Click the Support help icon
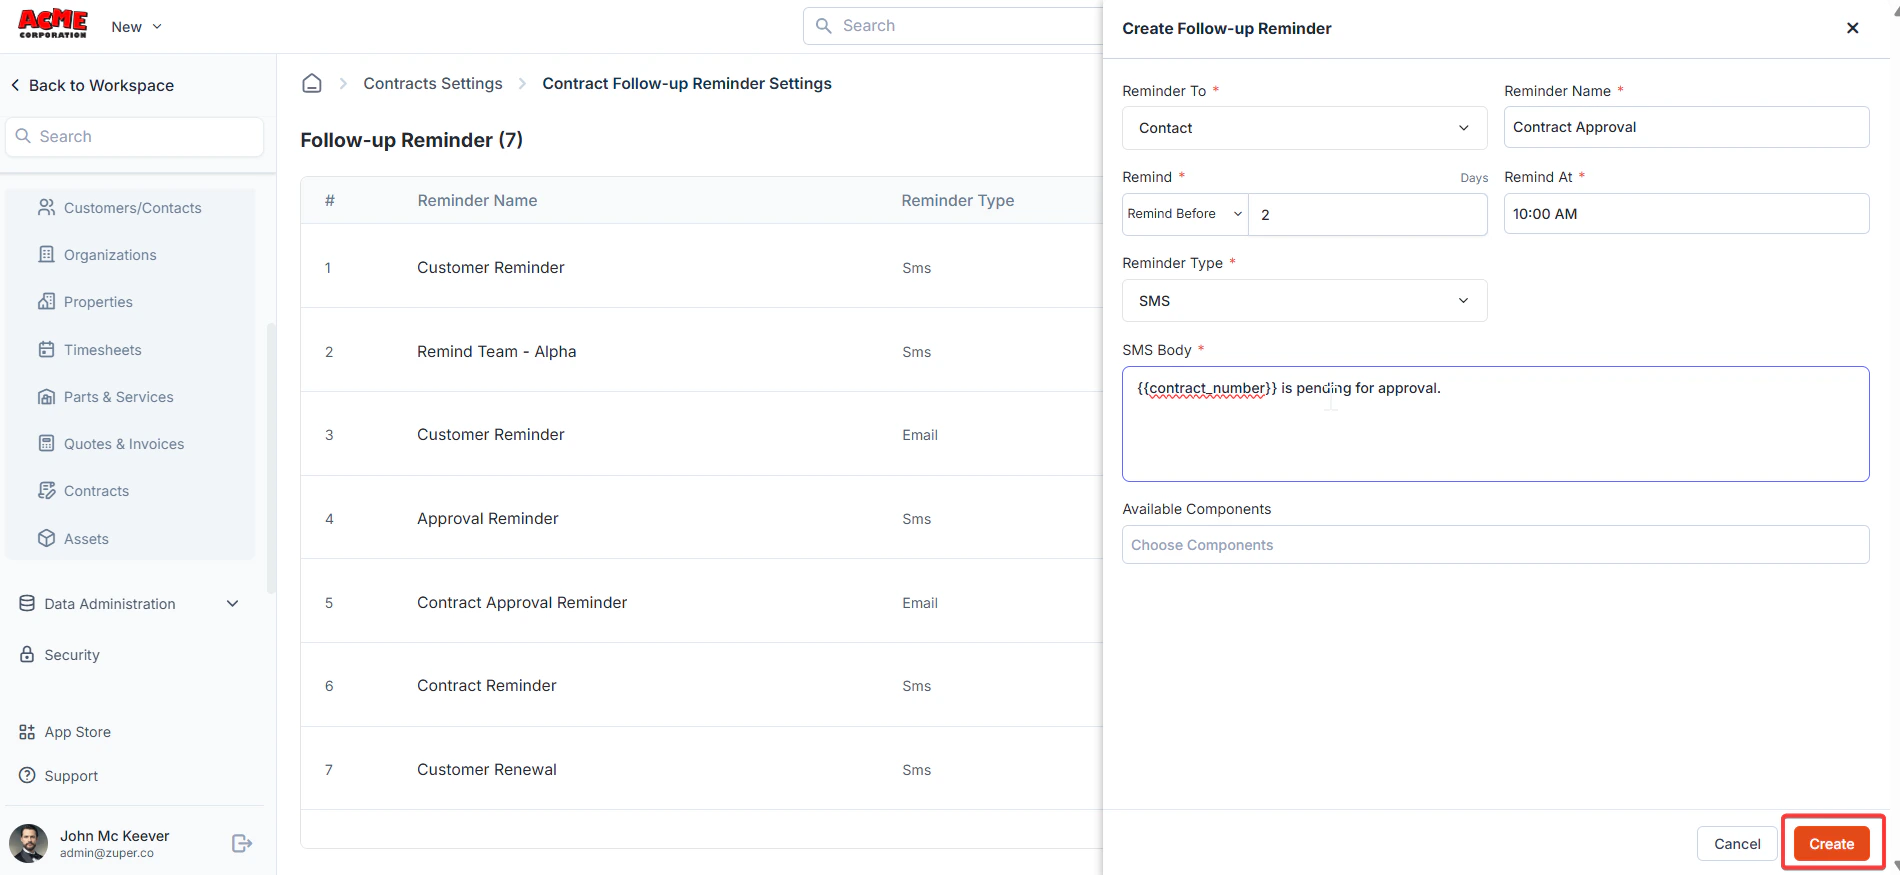This screenshot has height=875, width=1900. coord(27,776)
